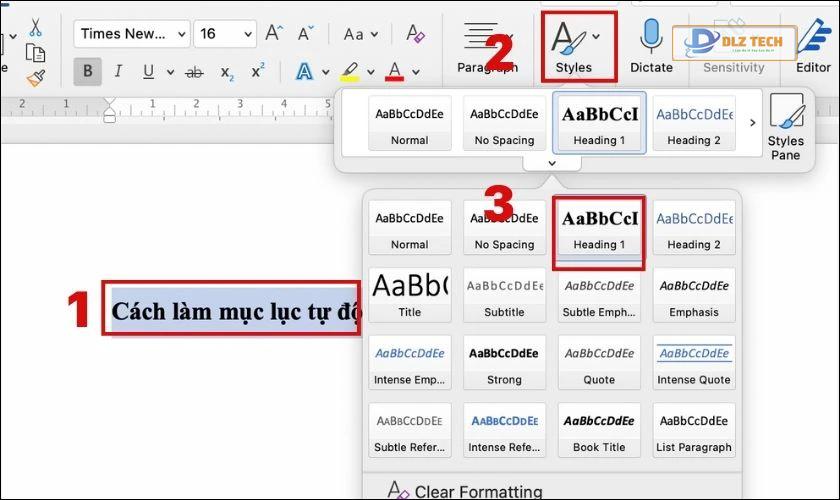Select Normal style in ribbon gallery
840x500 pixels.
click(x=409, y=123)
